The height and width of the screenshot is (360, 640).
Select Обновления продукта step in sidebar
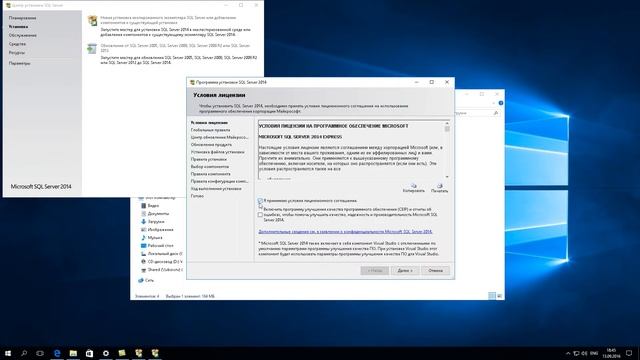click(x=211, y=144)
